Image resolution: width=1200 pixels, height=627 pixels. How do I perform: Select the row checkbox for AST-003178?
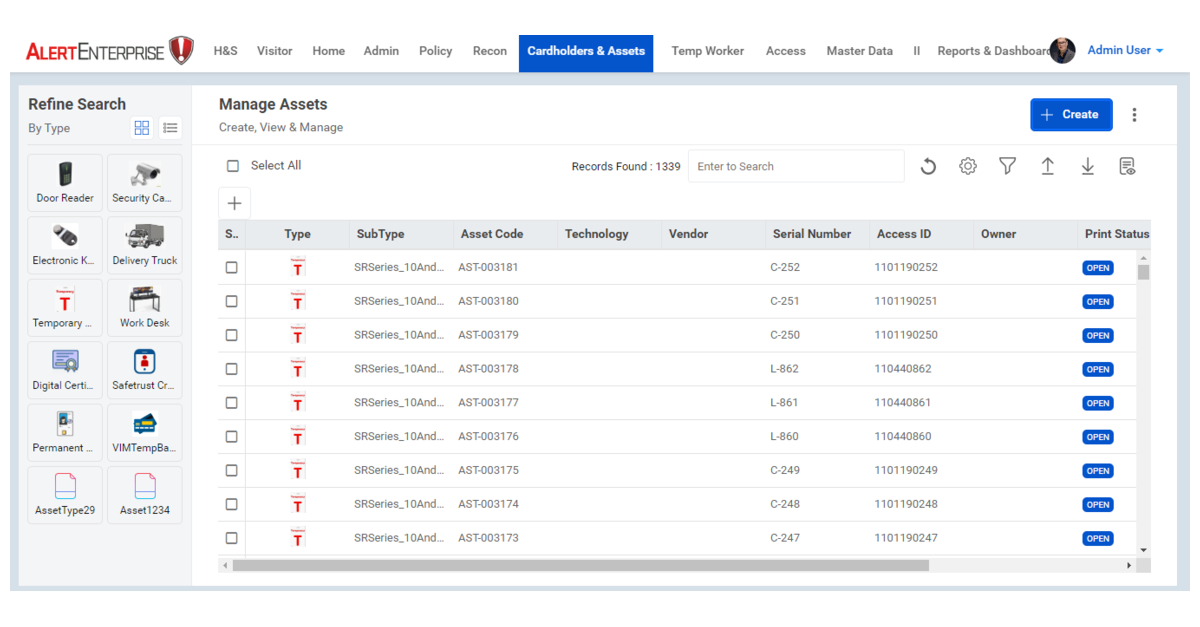232,369
